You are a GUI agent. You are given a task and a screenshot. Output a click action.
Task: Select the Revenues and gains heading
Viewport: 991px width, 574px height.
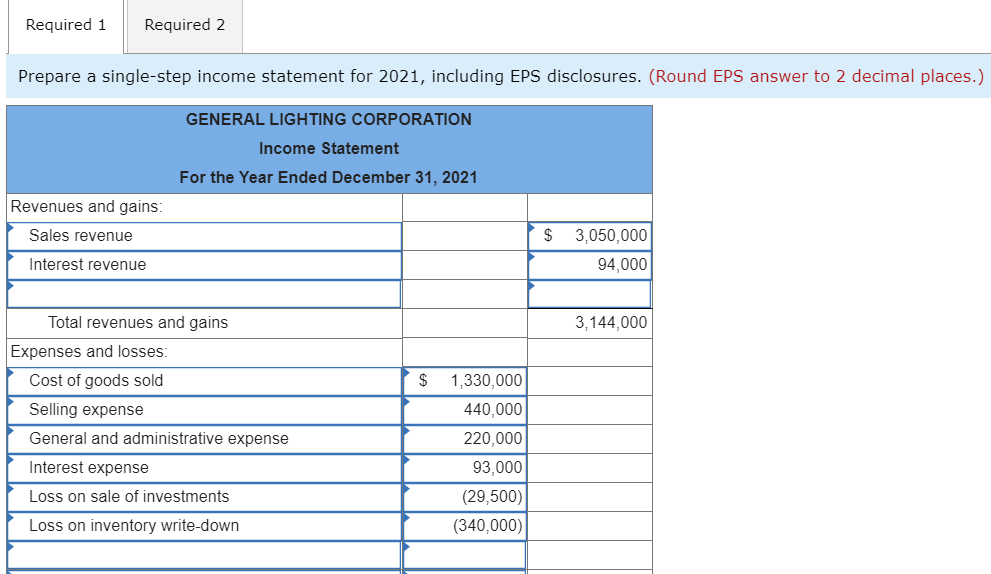point(87,207)
